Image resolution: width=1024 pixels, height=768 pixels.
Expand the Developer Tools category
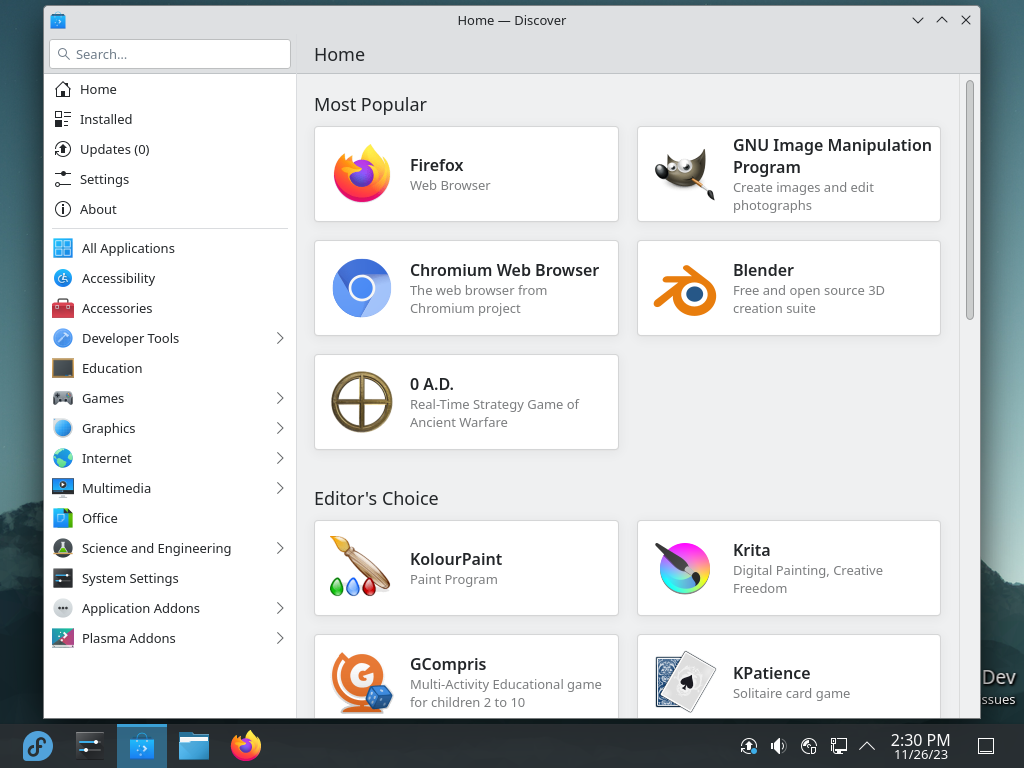280,338
